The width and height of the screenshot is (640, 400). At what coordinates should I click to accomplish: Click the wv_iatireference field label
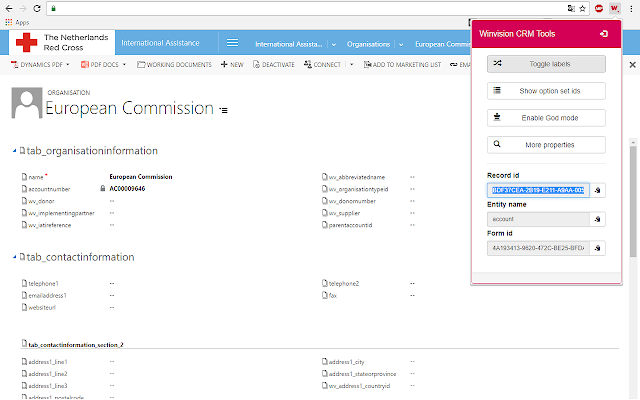pyautogui.click(x=49, y=225)
